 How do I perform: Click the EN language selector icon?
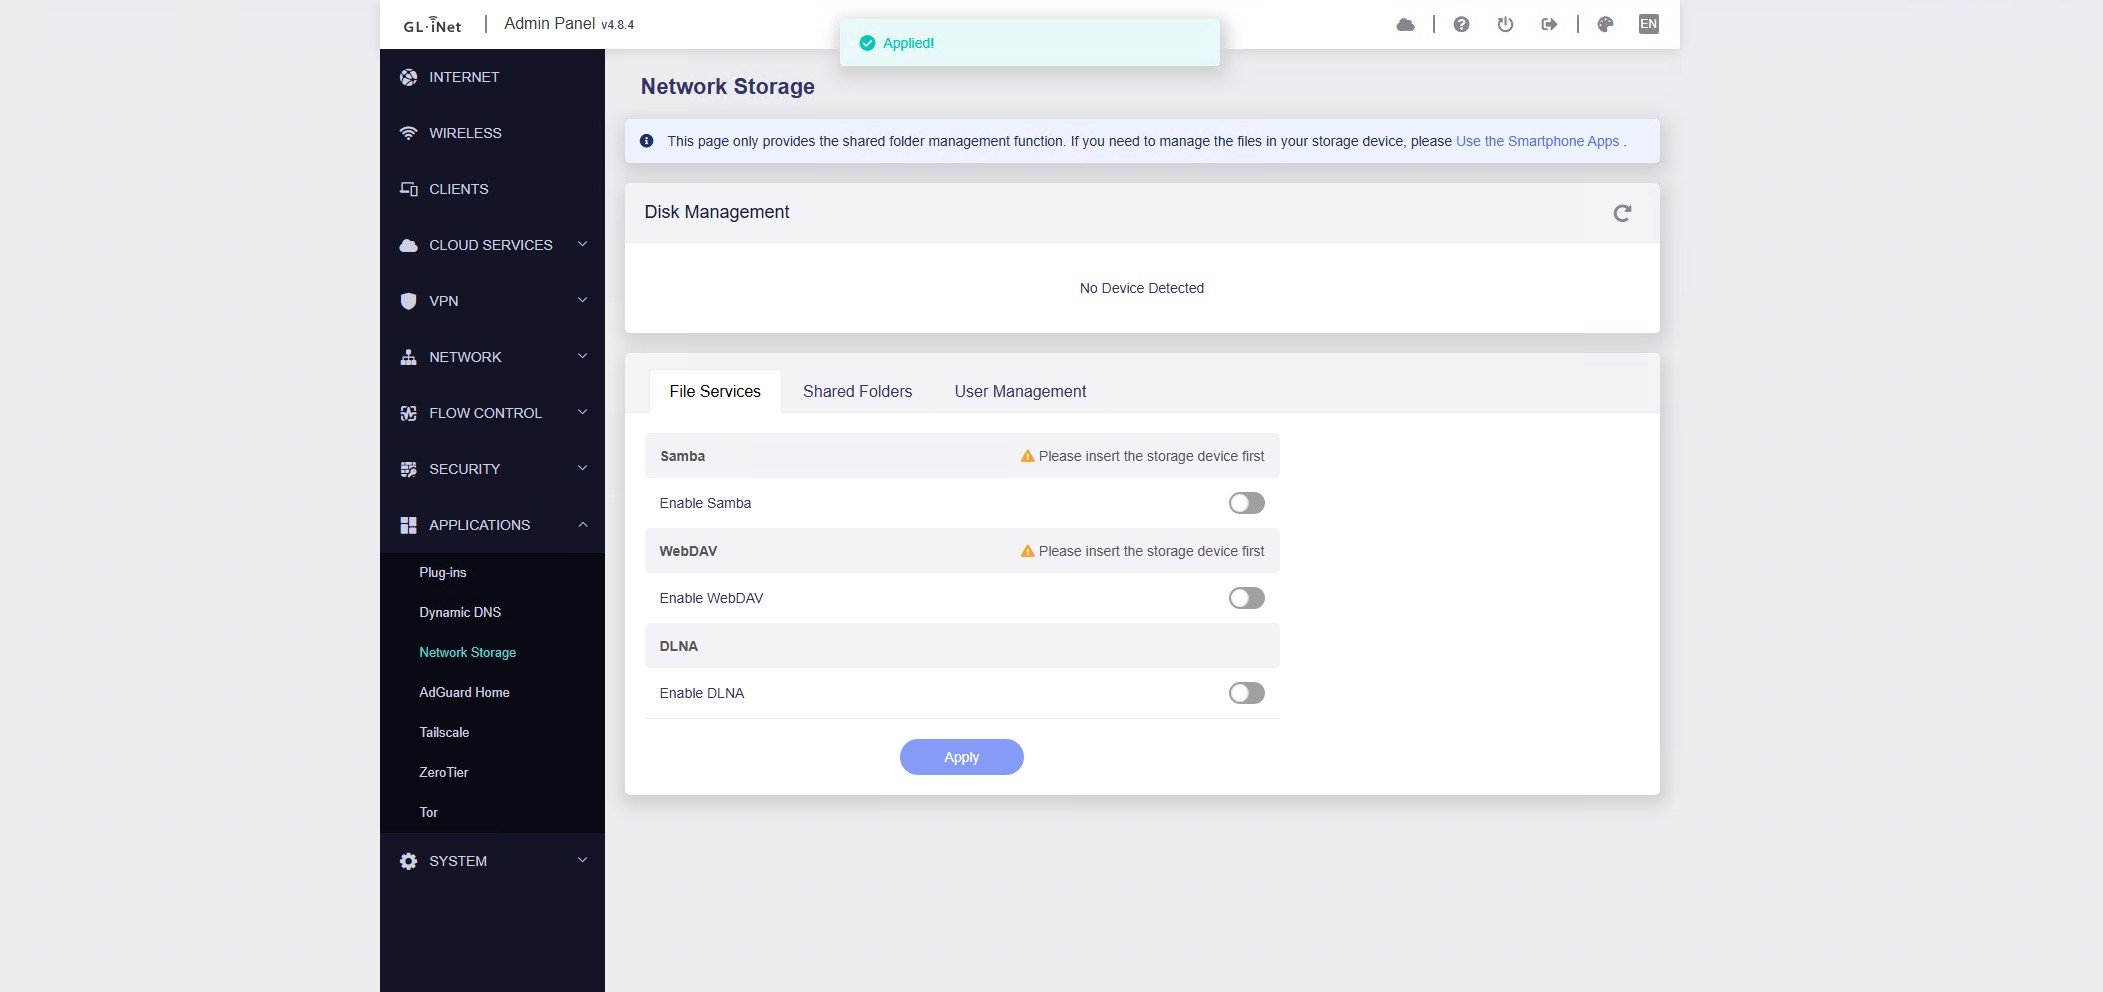[x=1648, y=24]
